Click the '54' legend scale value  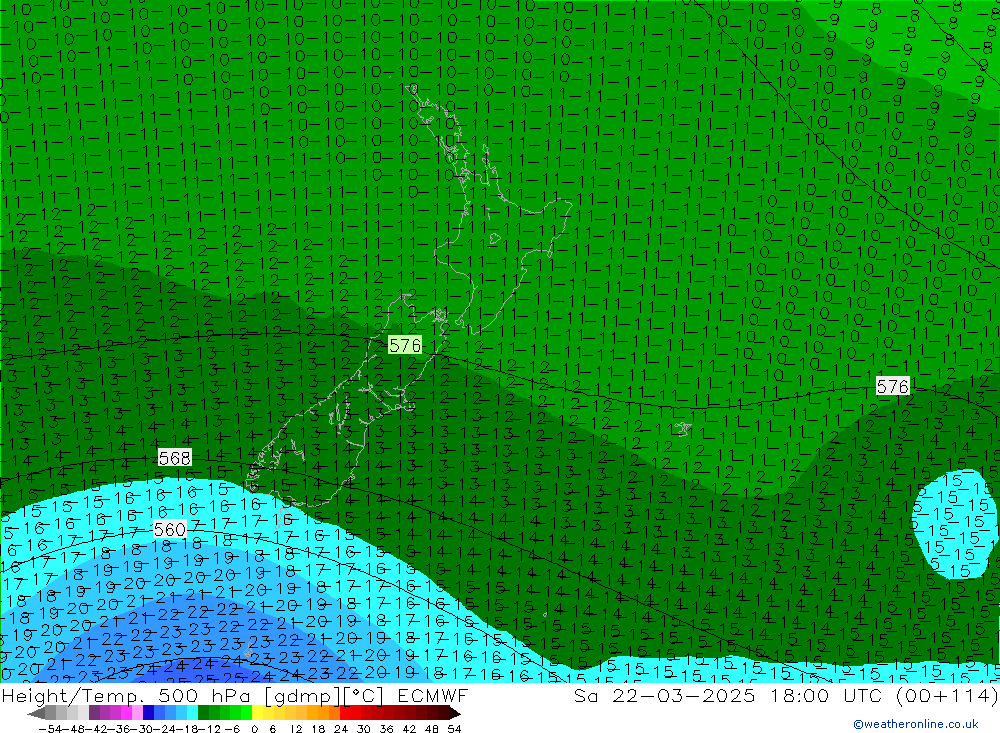(x=454, y=729)
